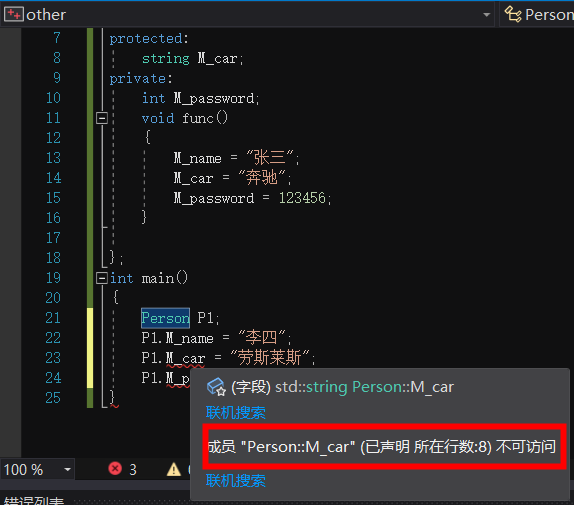Click the first 联机搜索 link in the tooltip
The height and width of the screenshot is (505, 574).
coord(236,412)
